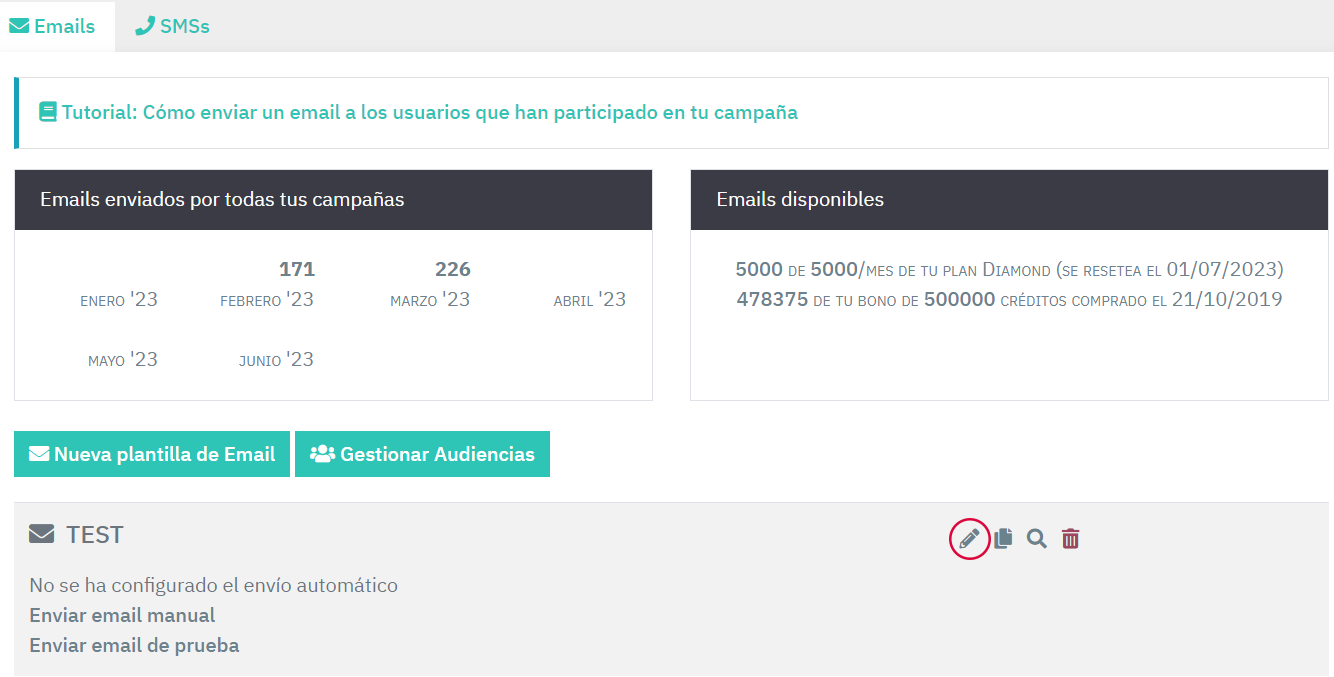Edit the TEST template with the pencil icon
This screenshot has width=1334, height=677.
point(968,538)
